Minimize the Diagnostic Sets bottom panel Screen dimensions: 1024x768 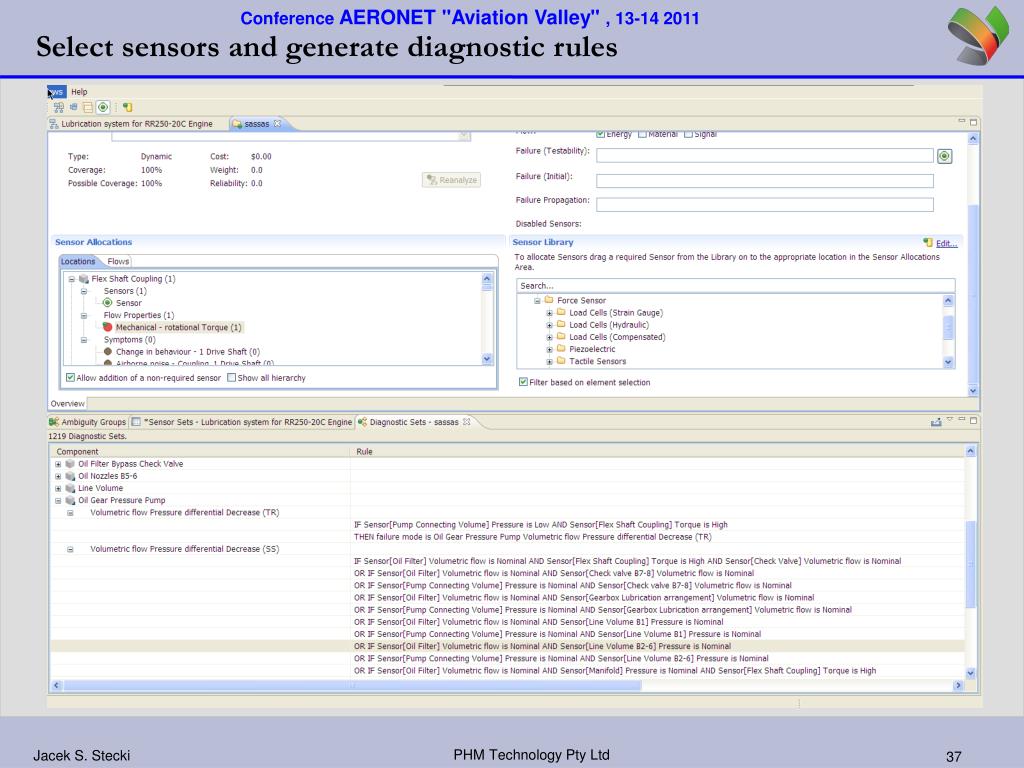tap(962, 420)
